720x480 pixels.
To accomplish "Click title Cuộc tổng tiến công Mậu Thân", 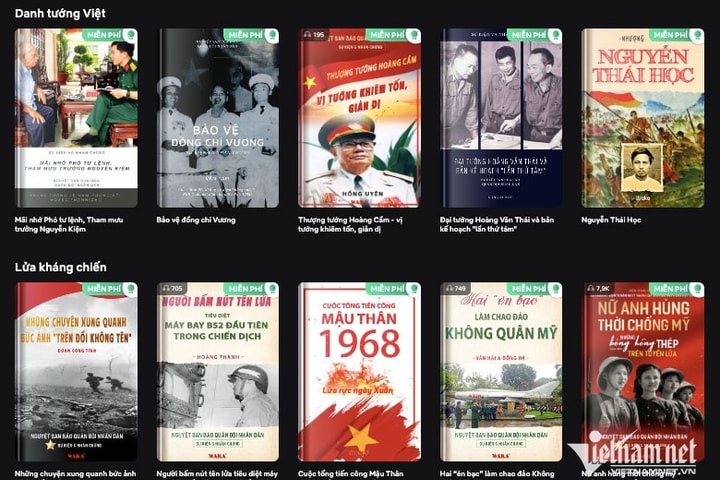I will coord(351,474).
